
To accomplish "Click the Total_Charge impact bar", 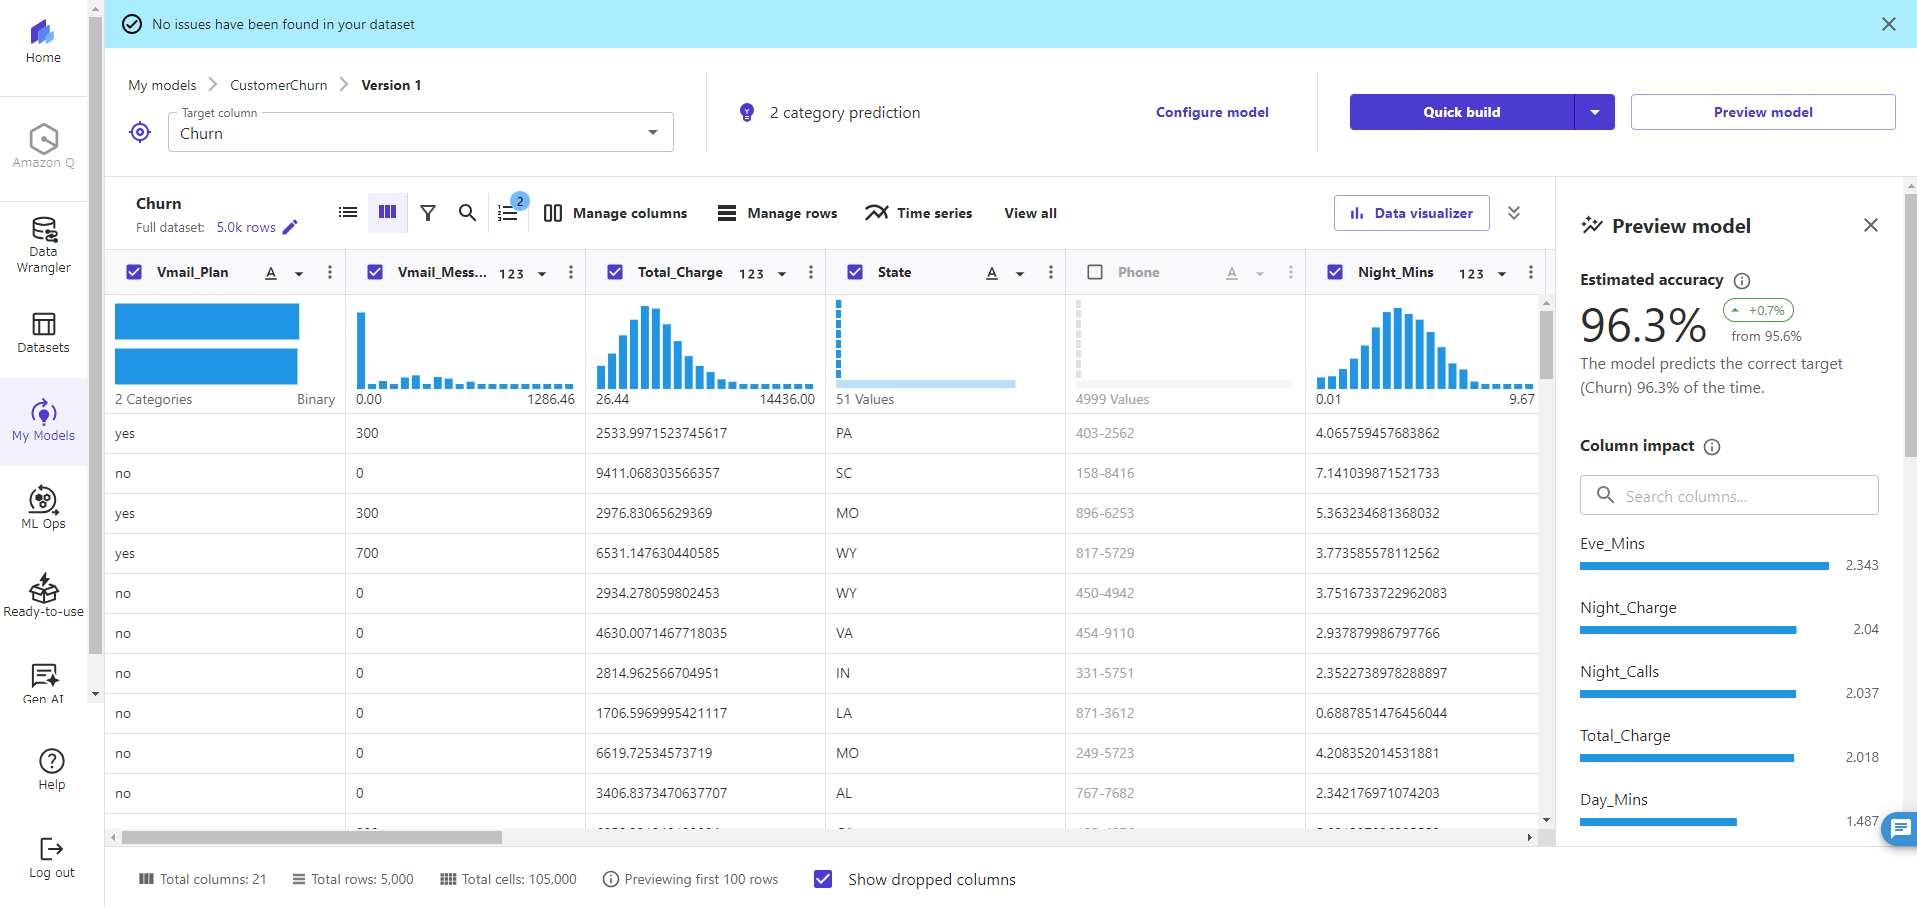I will click(1687, 758).
